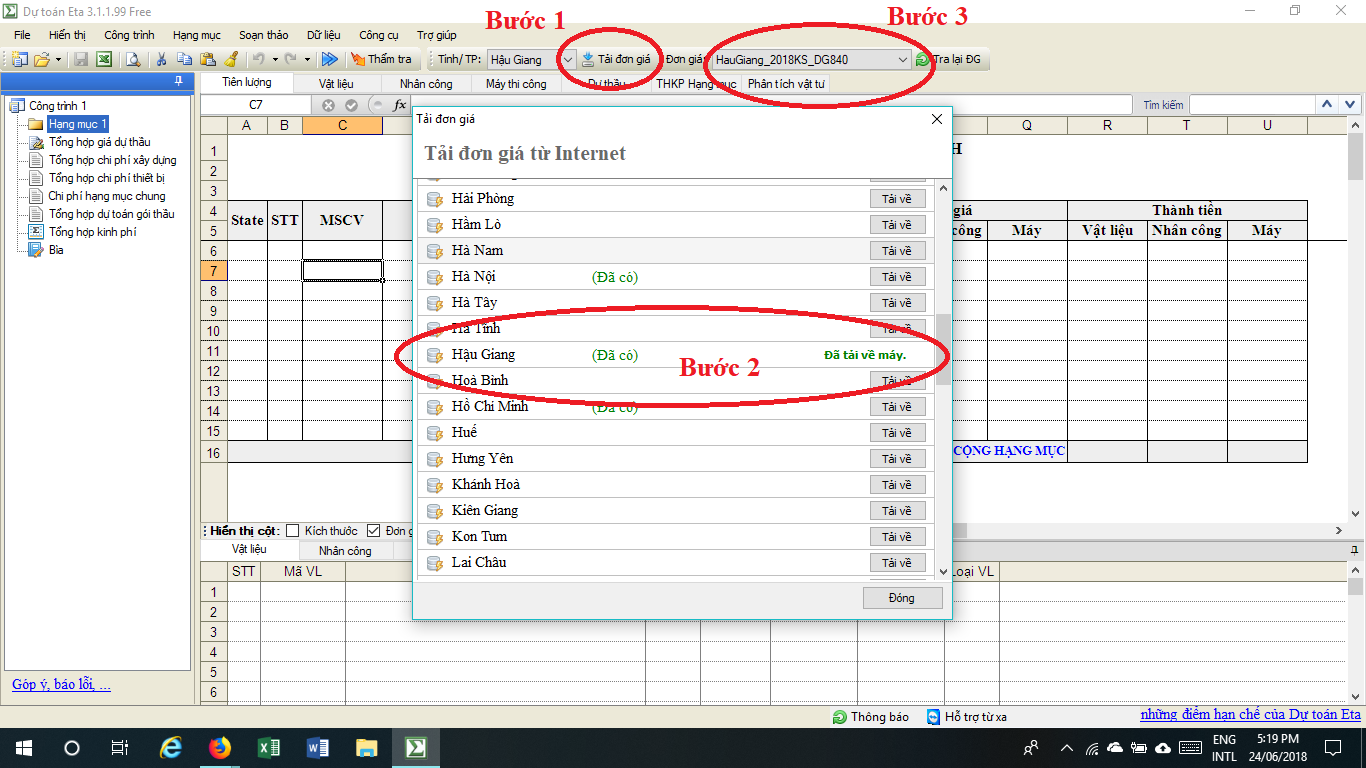
Task: Click inside the Tìm kiếm search field
Action: [1250, 105]
